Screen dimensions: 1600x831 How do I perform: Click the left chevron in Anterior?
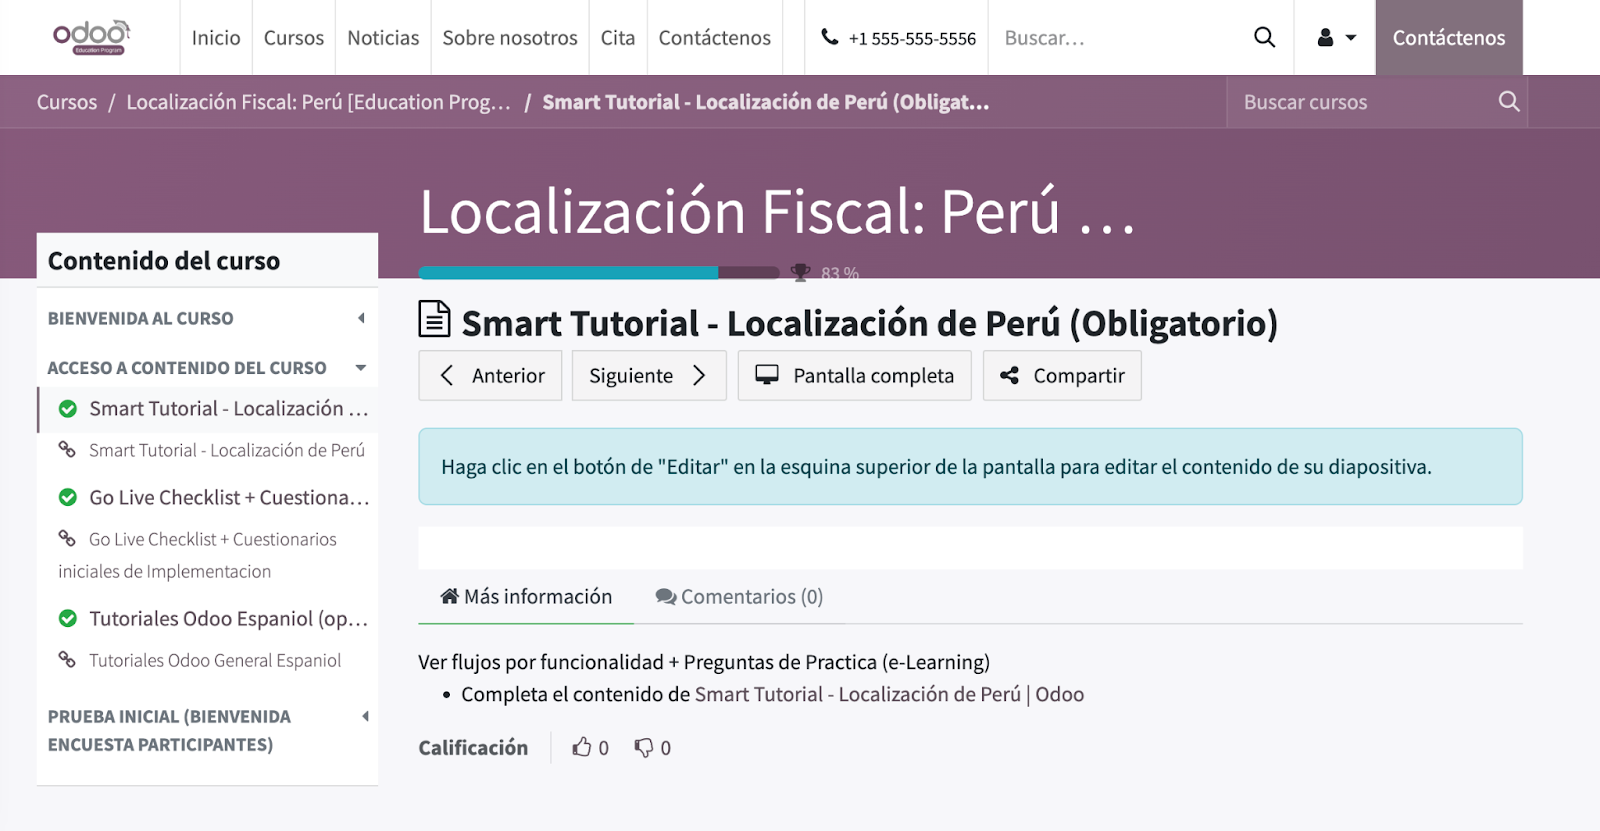pos(447,375)
